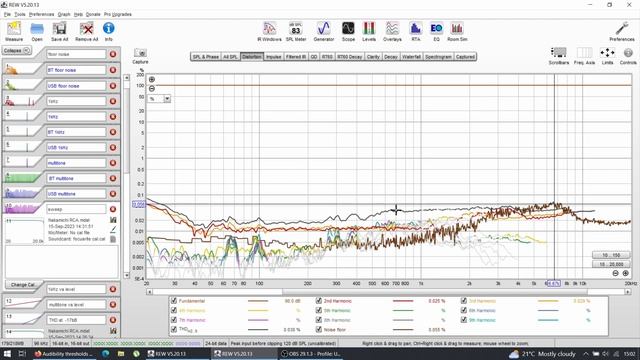
Task: Set range with 10 .. 150 button
Action: tap(611, 255)
